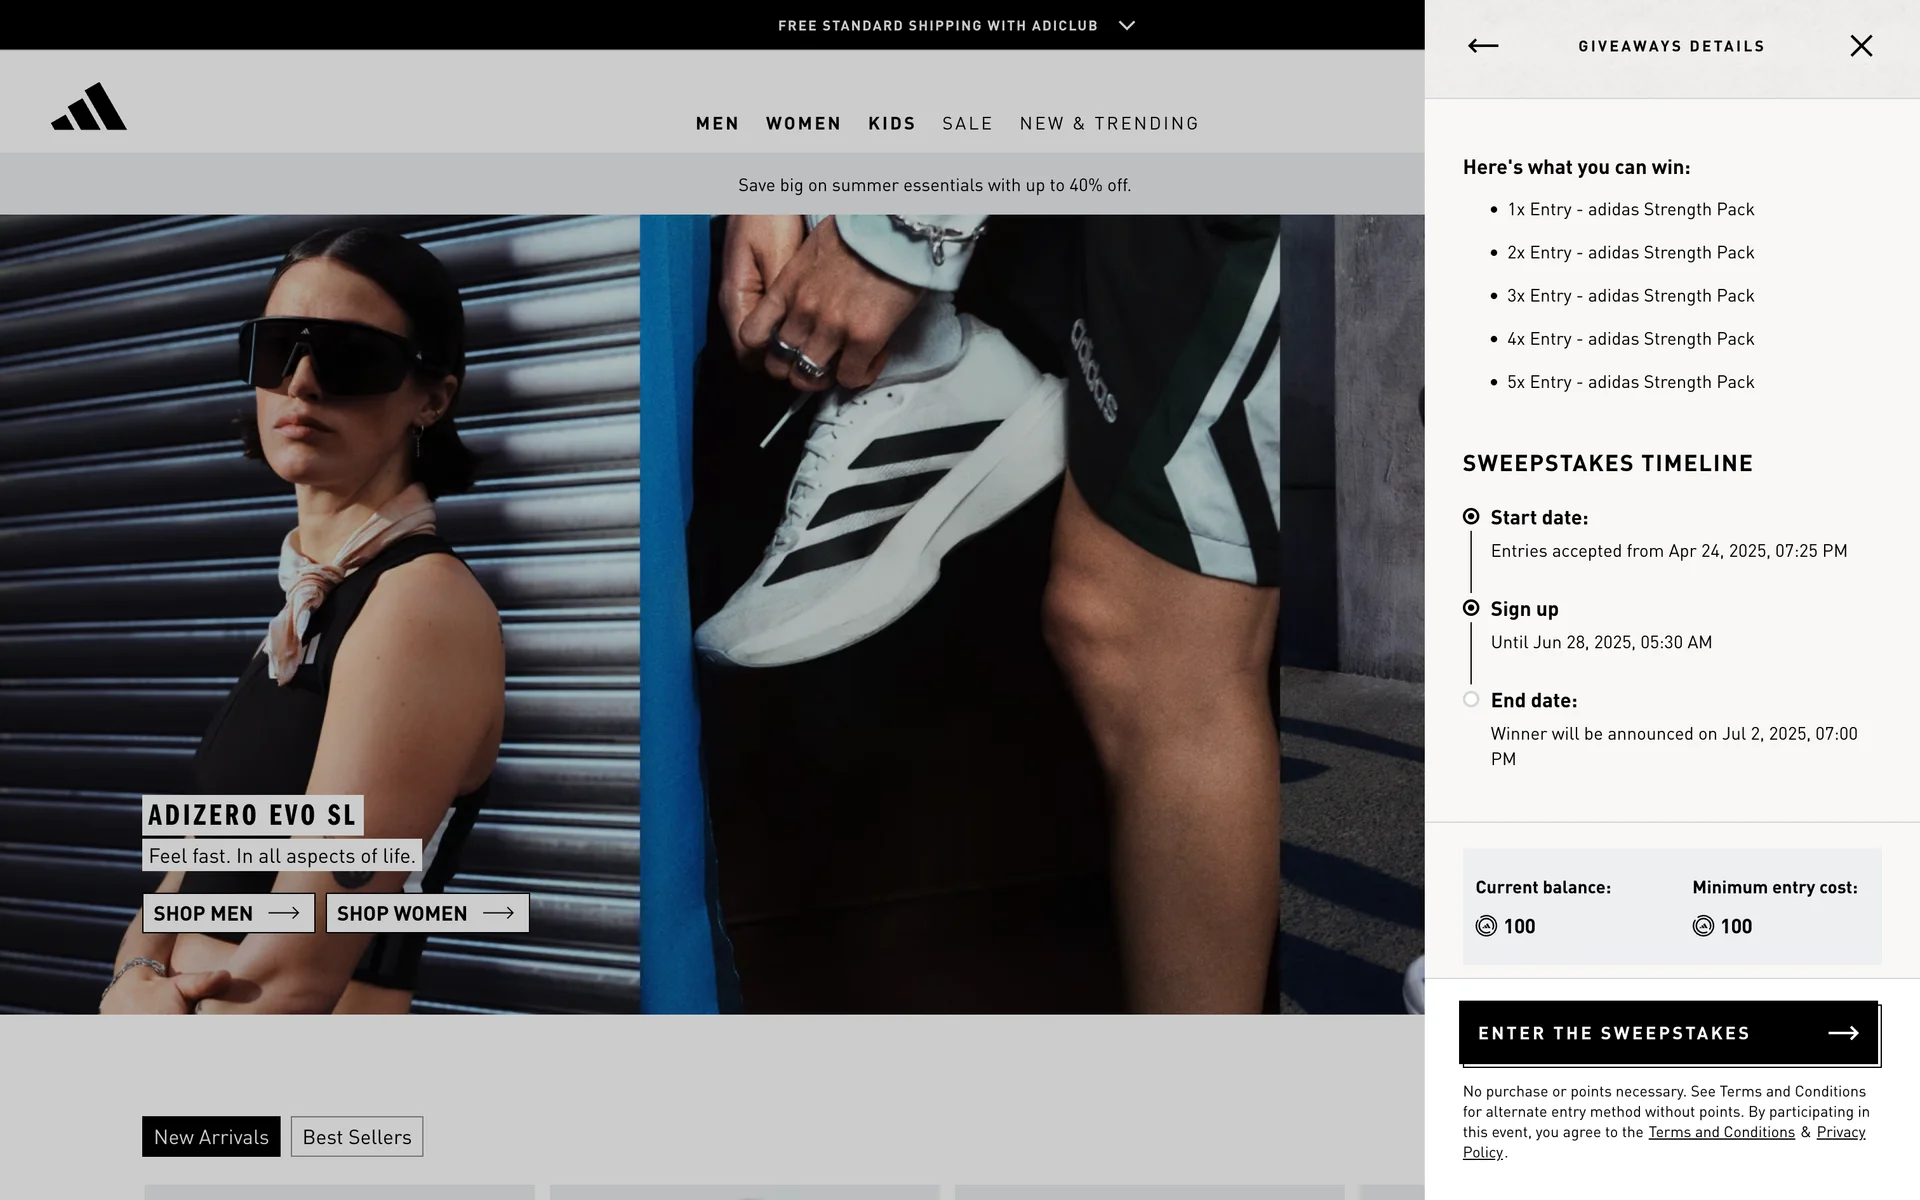The width and height of the screenshot is (1920, 1200).
Task: Click the arrow icon in Shop Men button
Action: [x=284, y=913]
